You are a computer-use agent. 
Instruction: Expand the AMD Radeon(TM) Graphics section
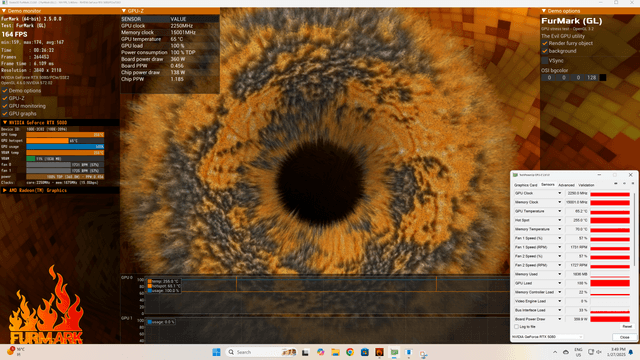pos(5,190)
